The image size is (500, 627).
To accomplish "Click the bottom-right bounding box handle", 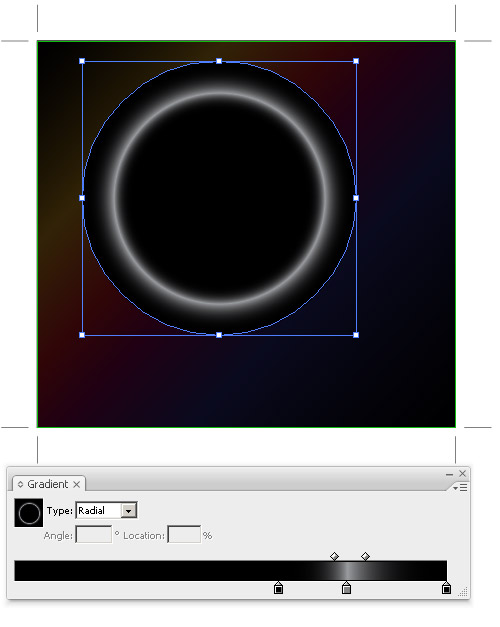I will [356, 335].
